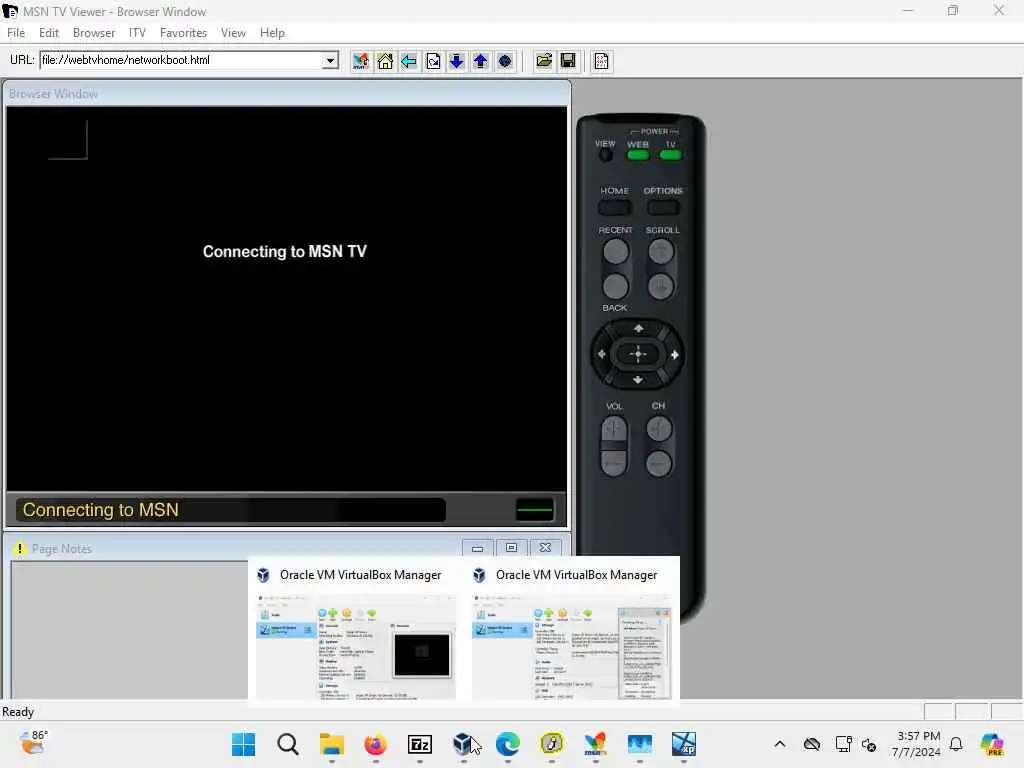Open the File menu
The width and height of the screenshot is (1024, 768).
pyautogui.click(x=16, y=33)
